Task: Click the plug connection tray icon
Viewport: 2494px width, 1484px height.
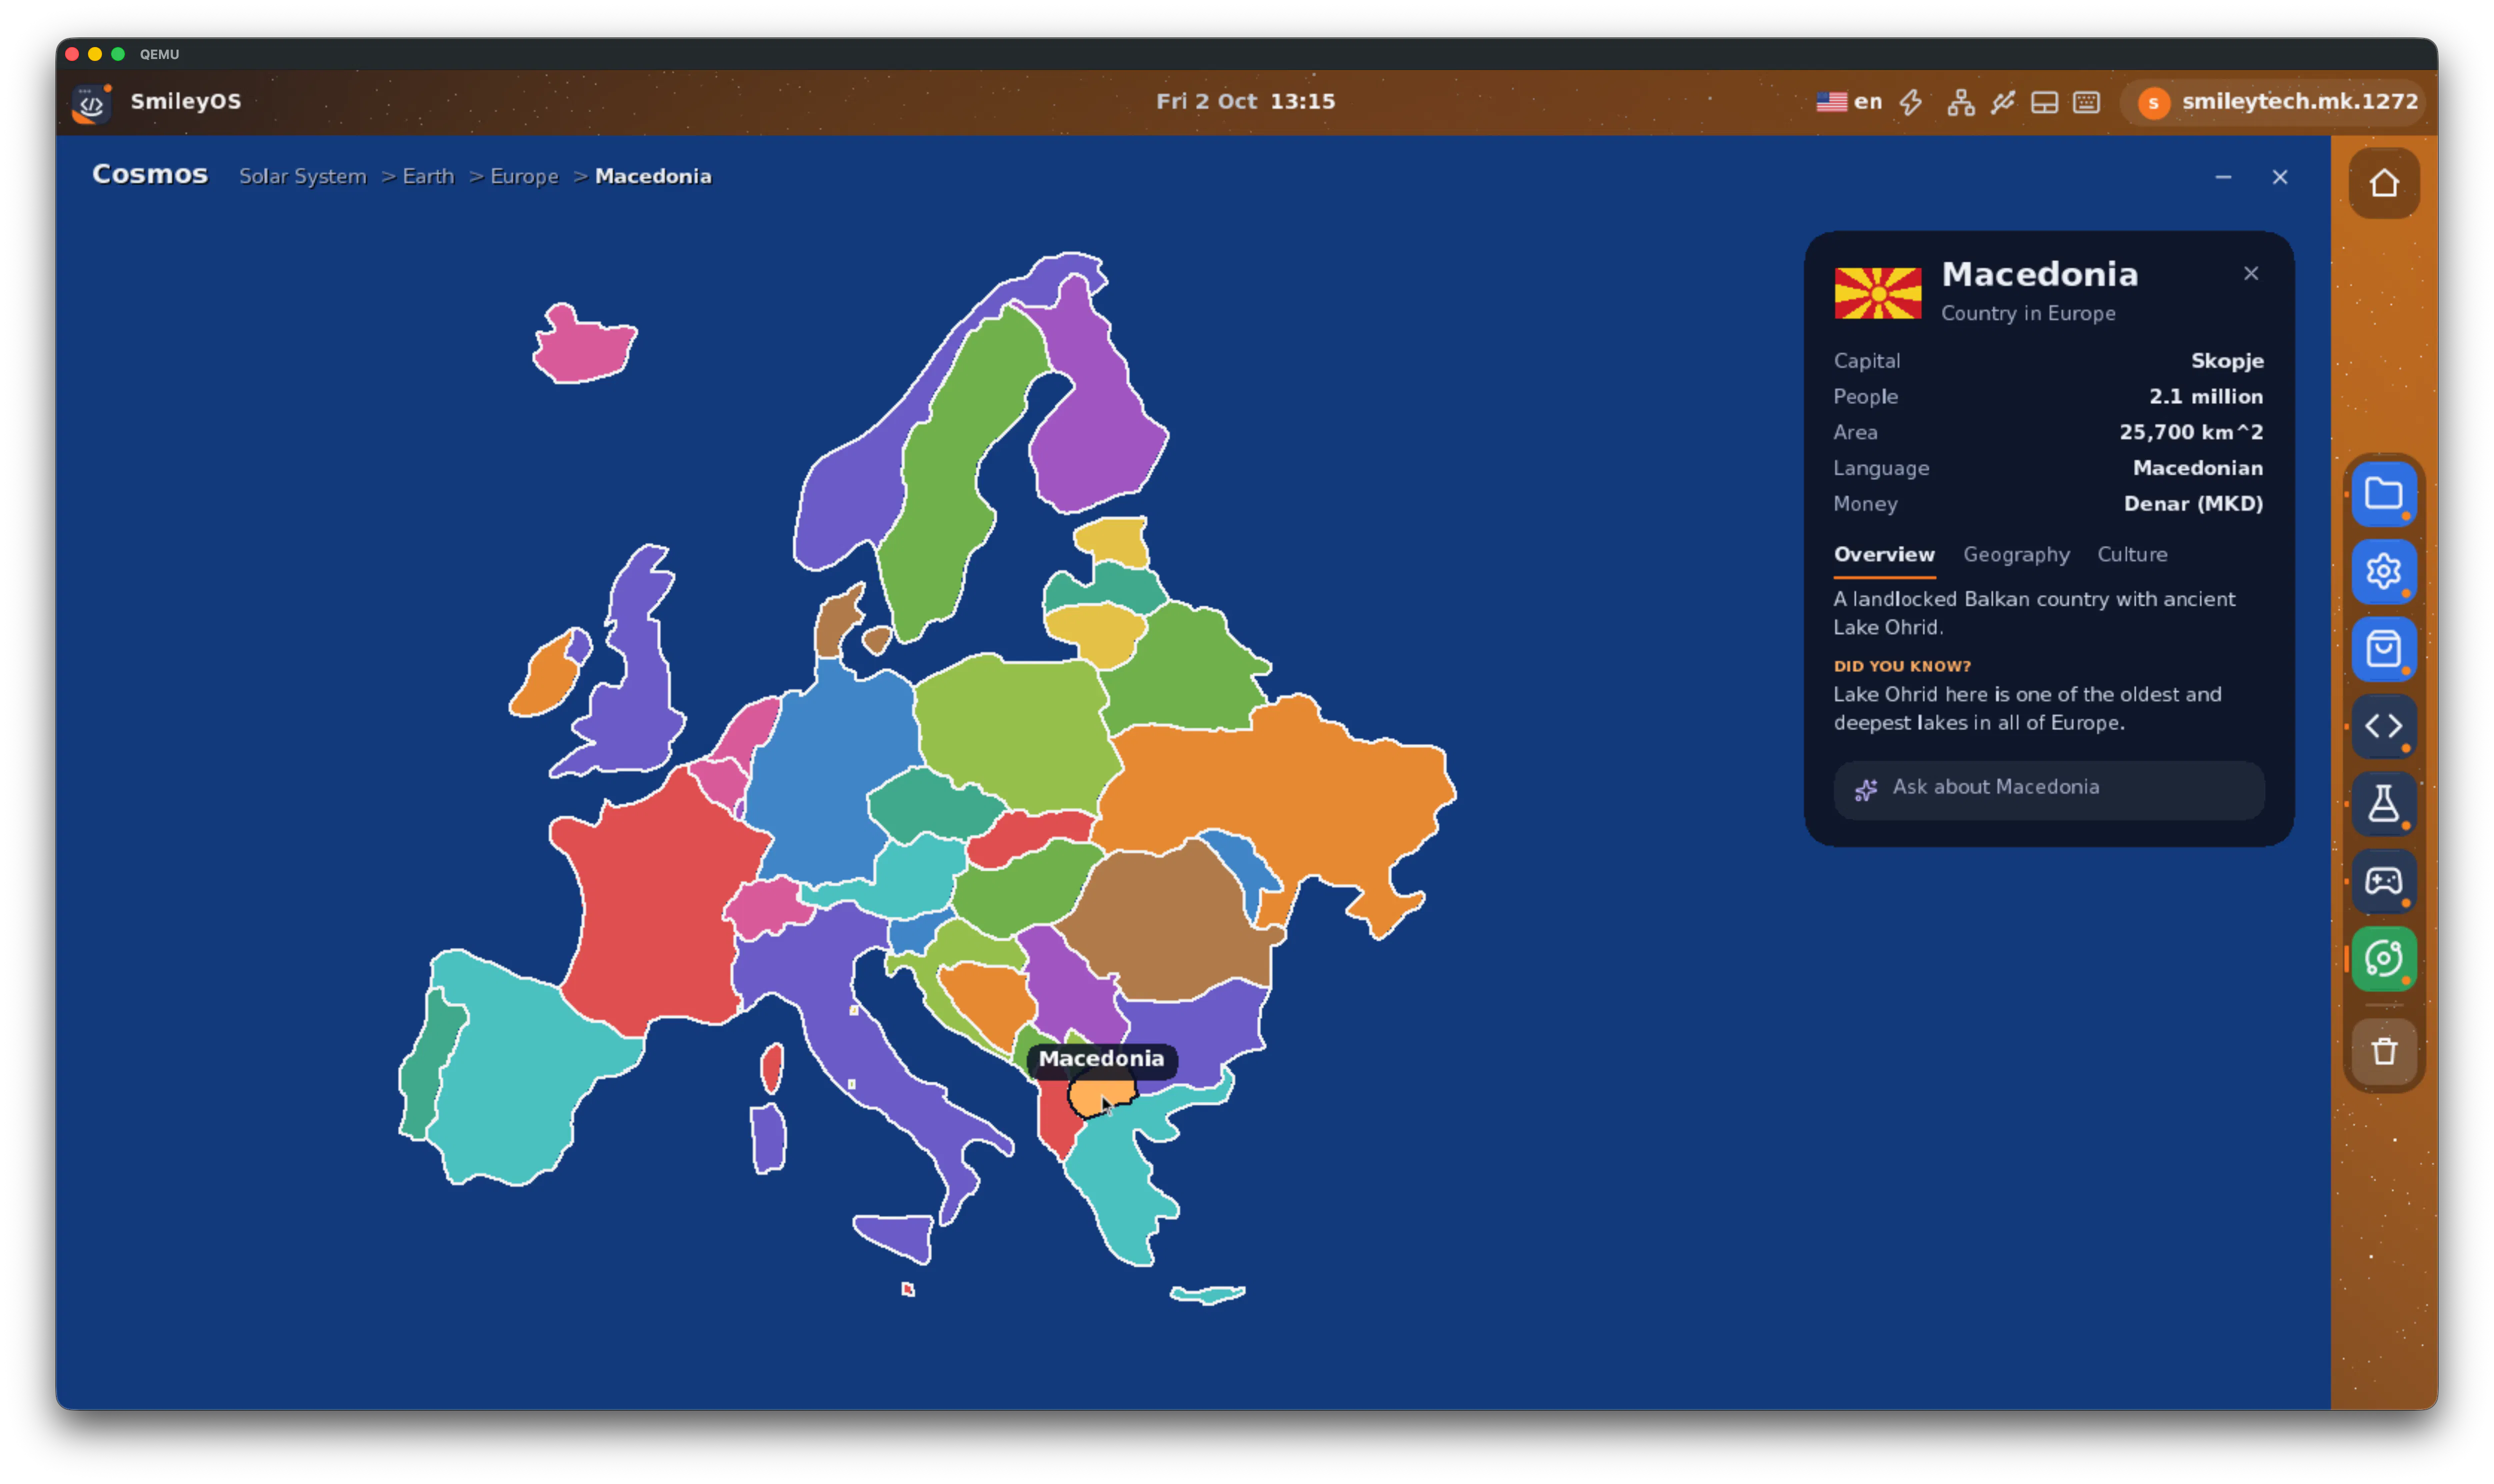Action: pyautogui.click(x=2002, y=102)
